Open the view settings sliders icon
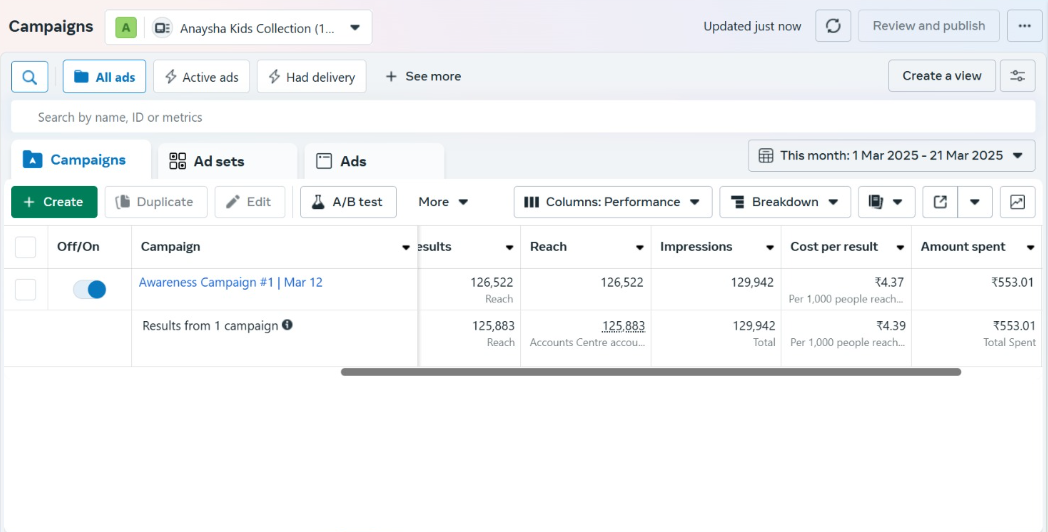This screenshot has height=532, width=1048. (x=1018, y=76)
